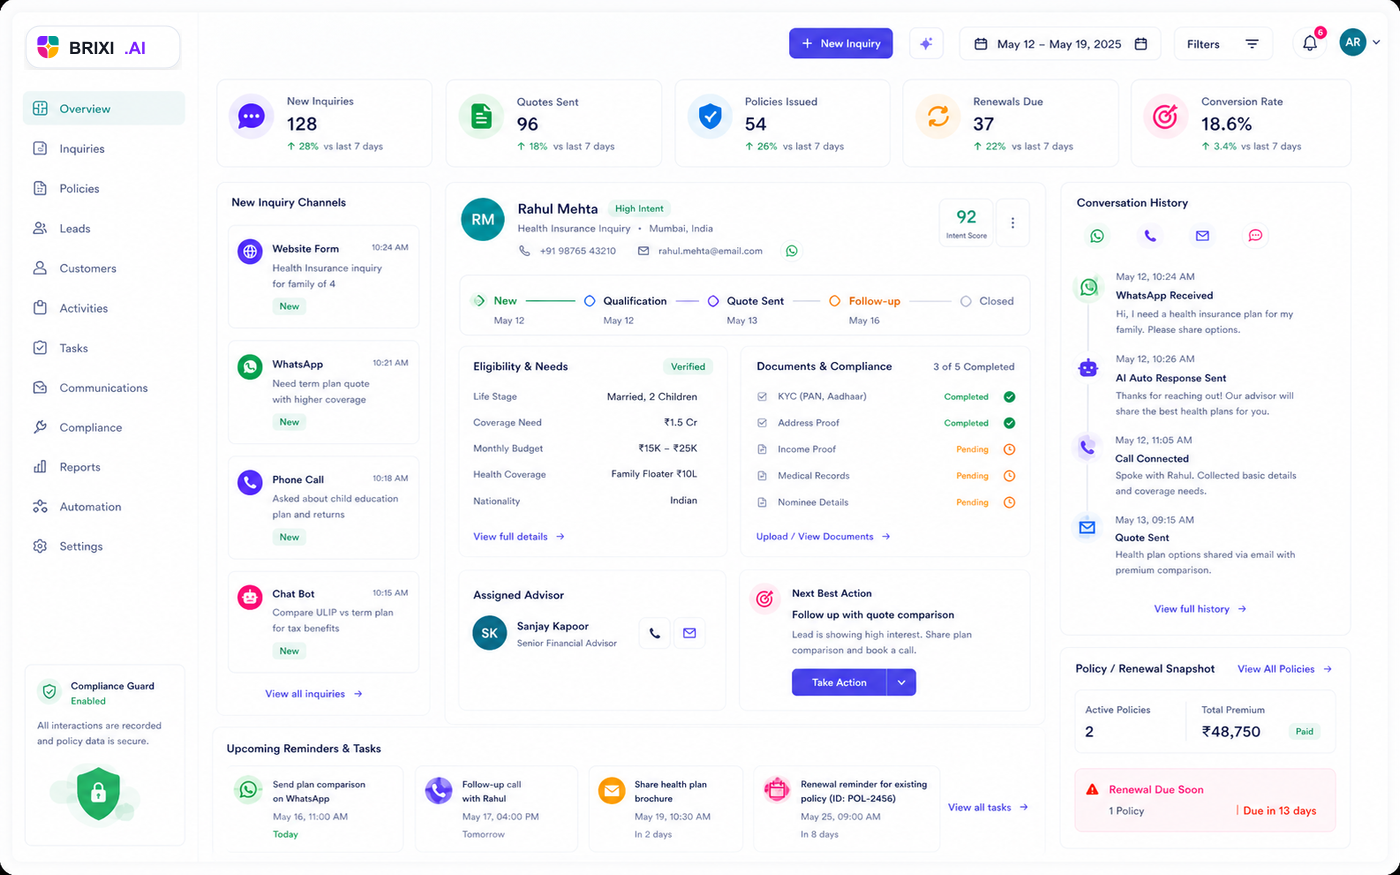Click the Policies Issued shield icon
1400x875 pixels.
pyautogui.click(x=710, y=117)
